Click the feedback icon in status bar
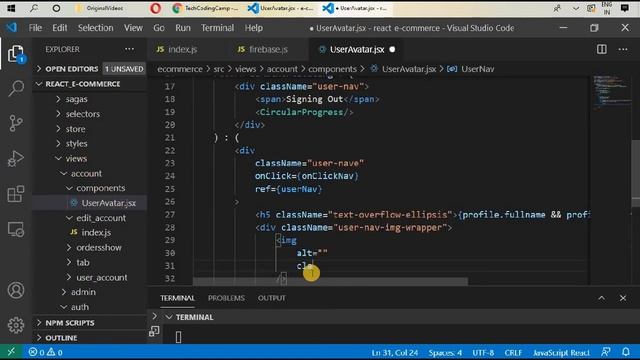 (x=606, y=352)
